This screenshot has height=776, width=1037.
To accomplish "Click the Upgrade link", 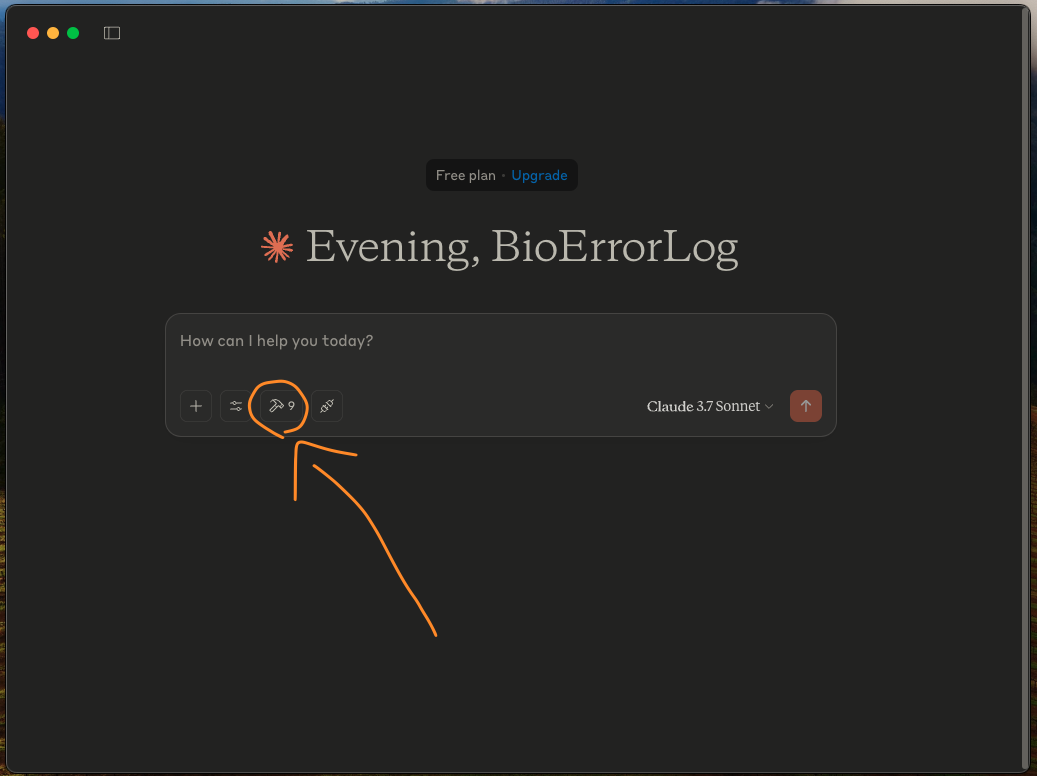I will tap(539, 175).
